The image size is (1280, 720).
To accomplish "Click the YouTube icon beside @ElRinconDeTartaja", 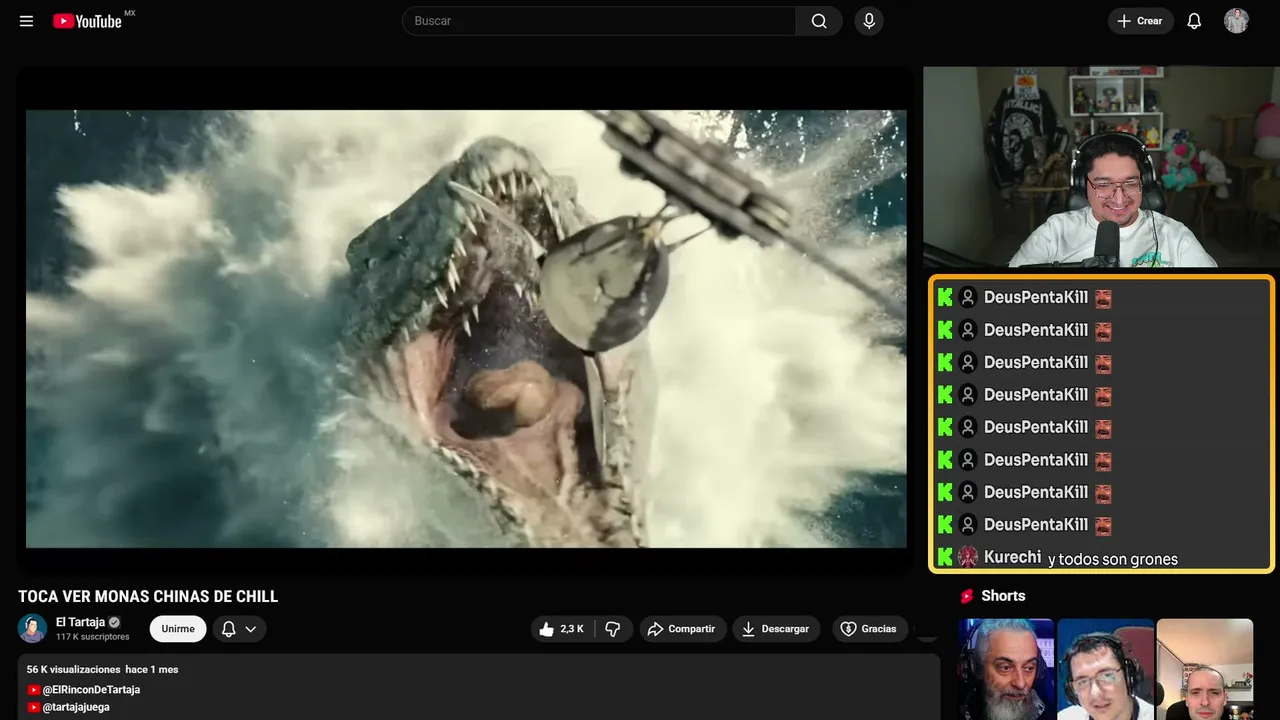I will 34,690.
